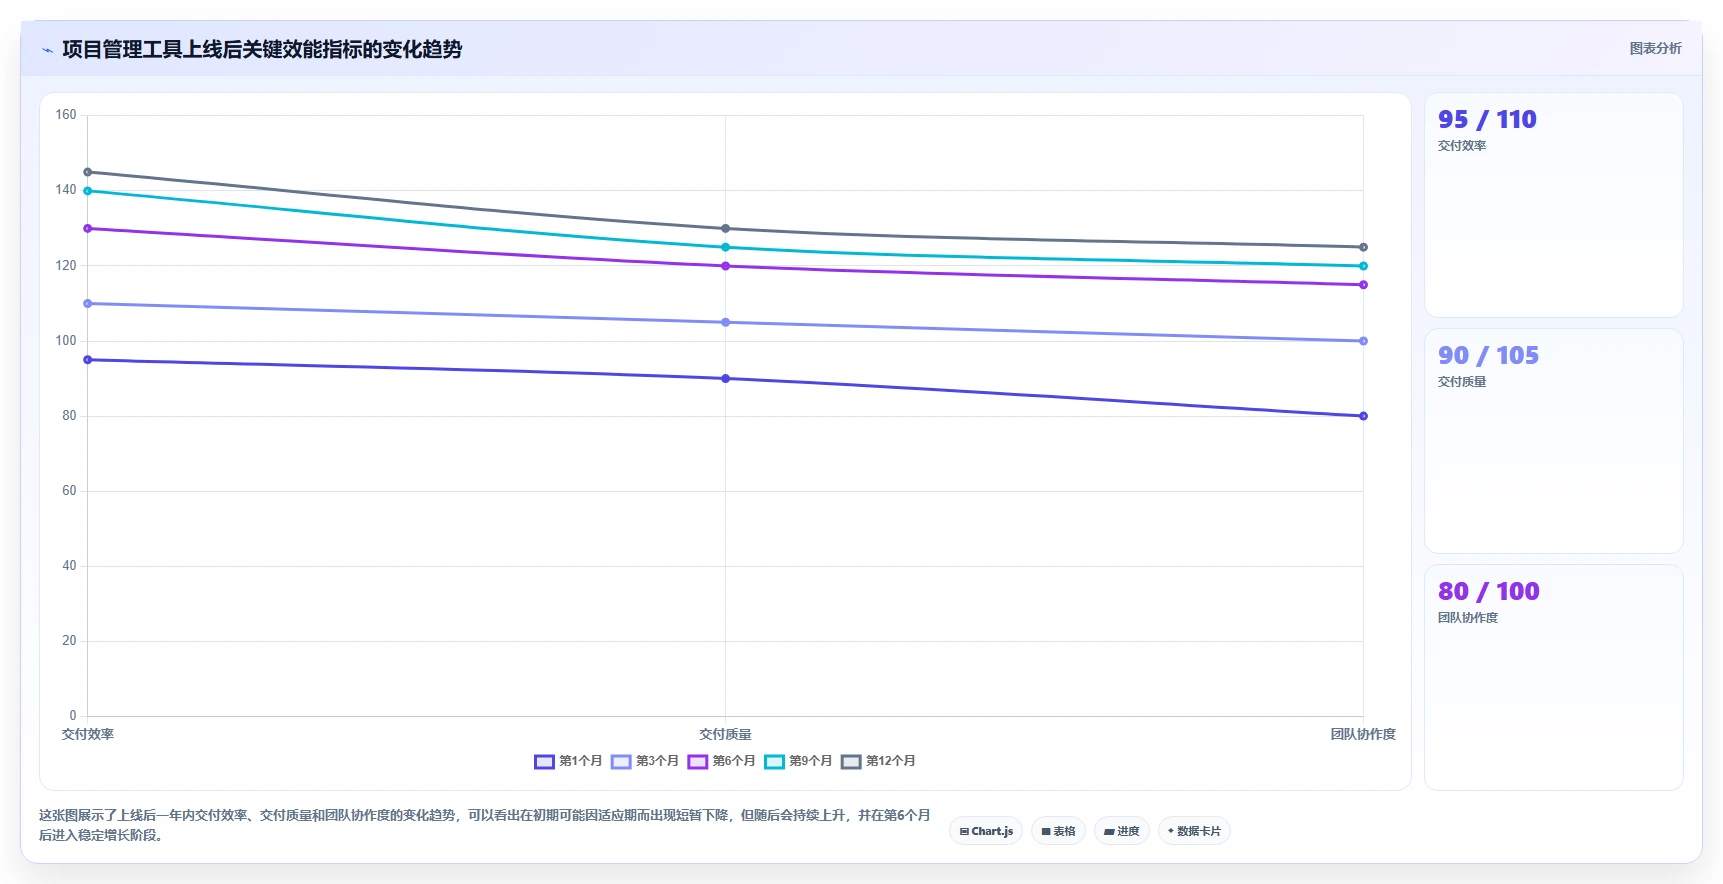Click the 第9个月 legend color box
Screen dimensions: 1723x884
pos(774,762)
